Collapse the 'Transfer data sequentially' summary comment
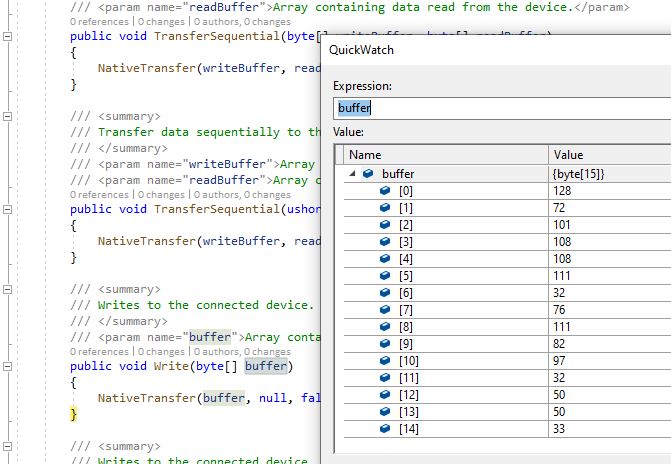Image resolution: width=671 pixels, height=464 pixels. (x=8, y=117)
